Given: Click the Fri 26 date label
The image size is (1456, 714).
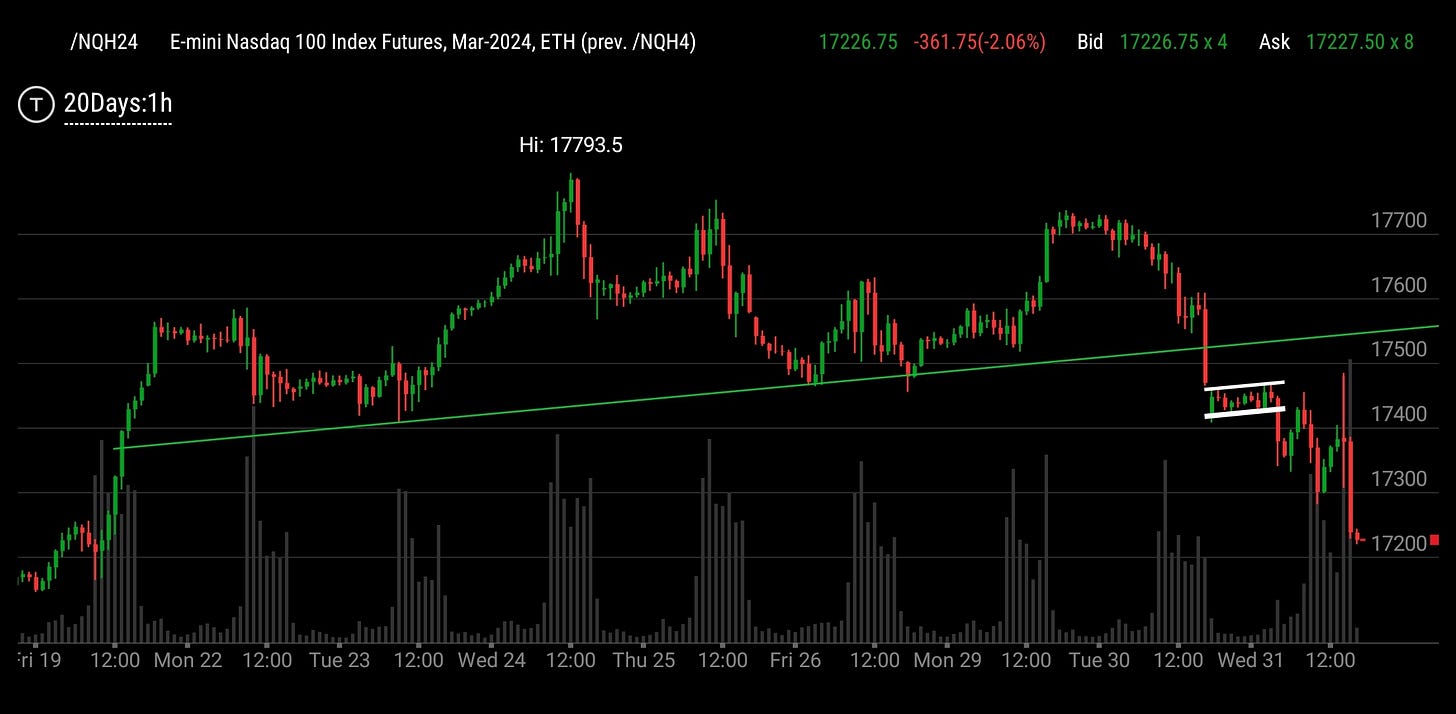Looking at the screenshot, I should [x=796, y=661].
